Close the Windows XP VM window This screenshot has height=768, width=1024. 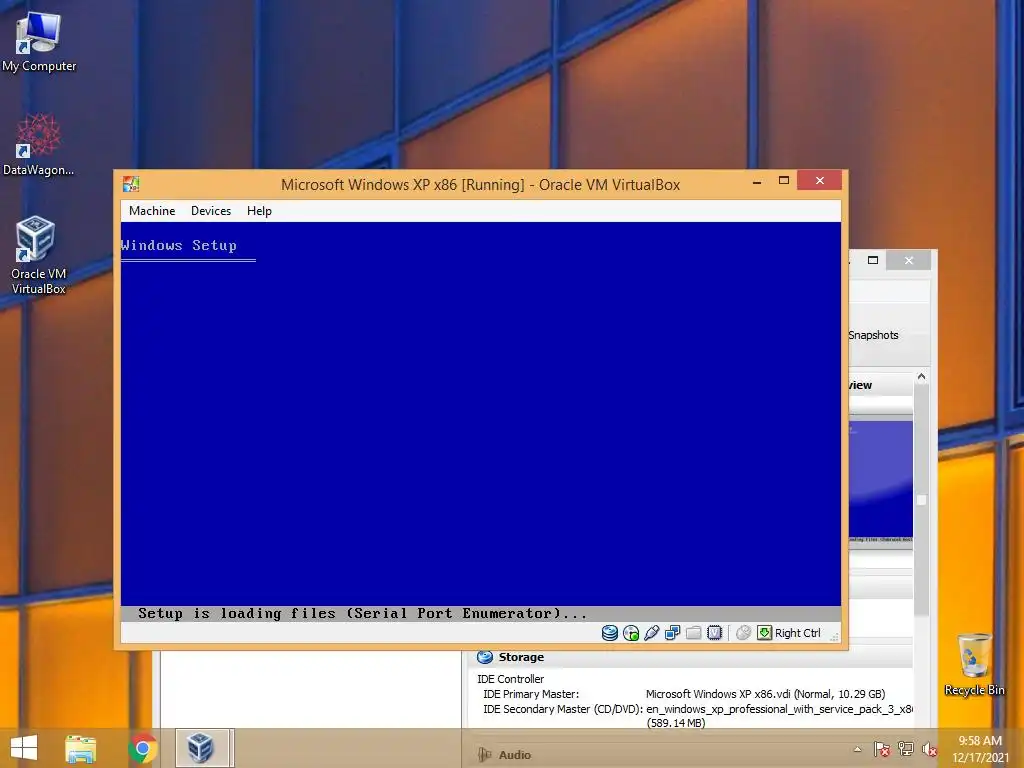(x=820, y=180)
